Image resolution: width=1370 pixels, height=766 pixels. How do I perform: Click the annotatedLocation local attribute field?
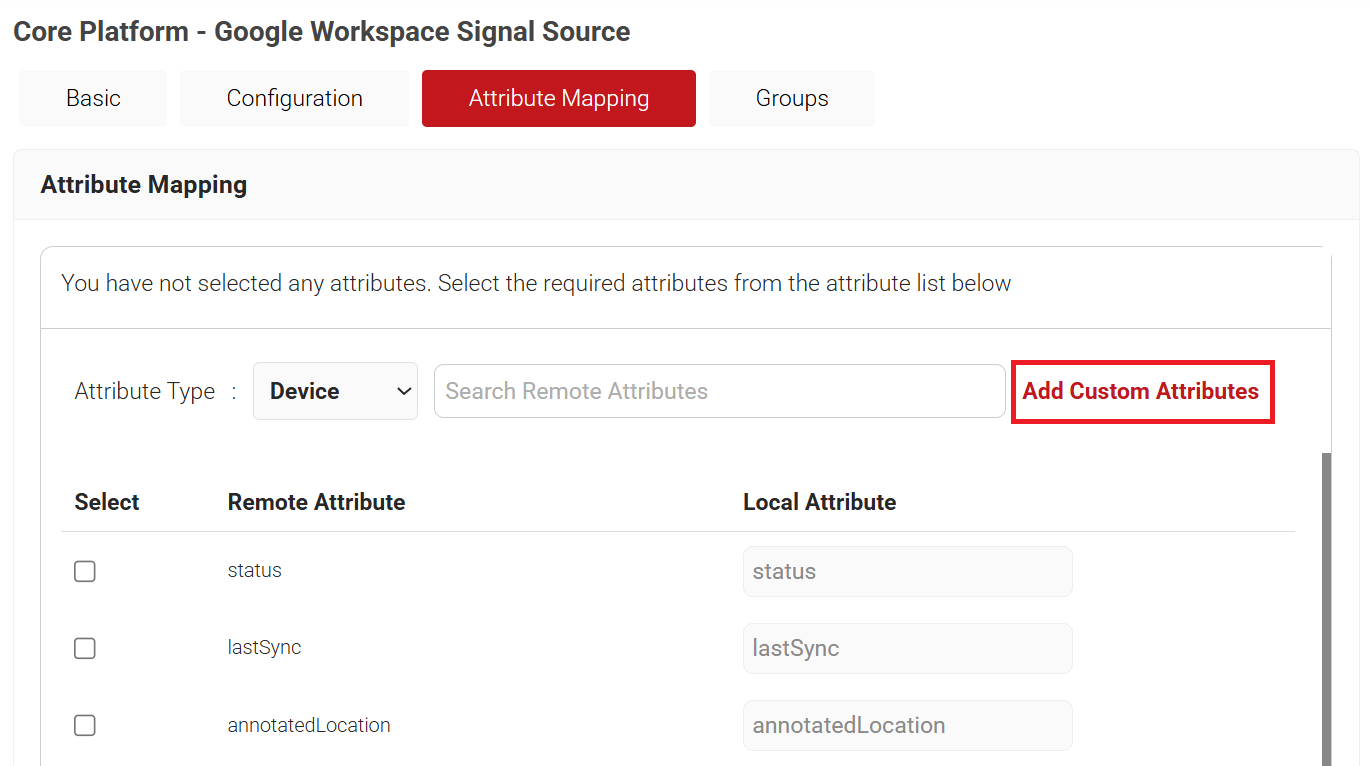pos(906,725)
